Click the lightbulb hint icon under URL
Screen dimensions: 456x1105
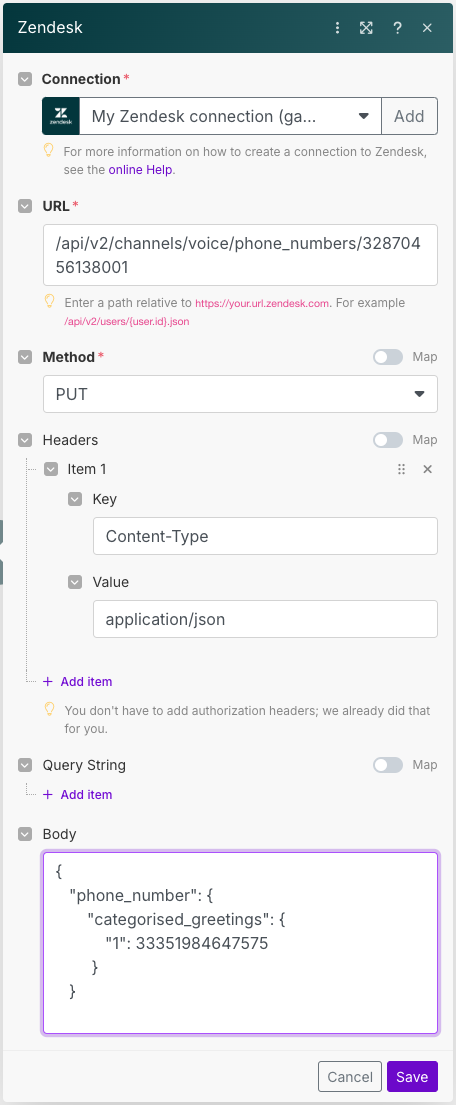point(49,302)
